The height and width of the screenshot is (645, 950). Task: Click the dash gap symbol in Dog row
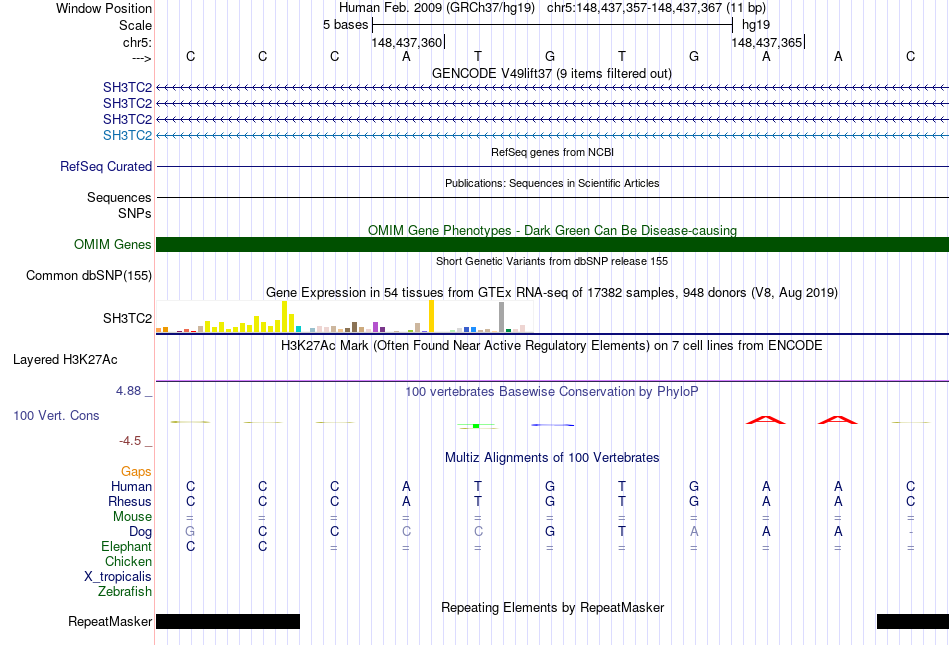click(911, 532)
